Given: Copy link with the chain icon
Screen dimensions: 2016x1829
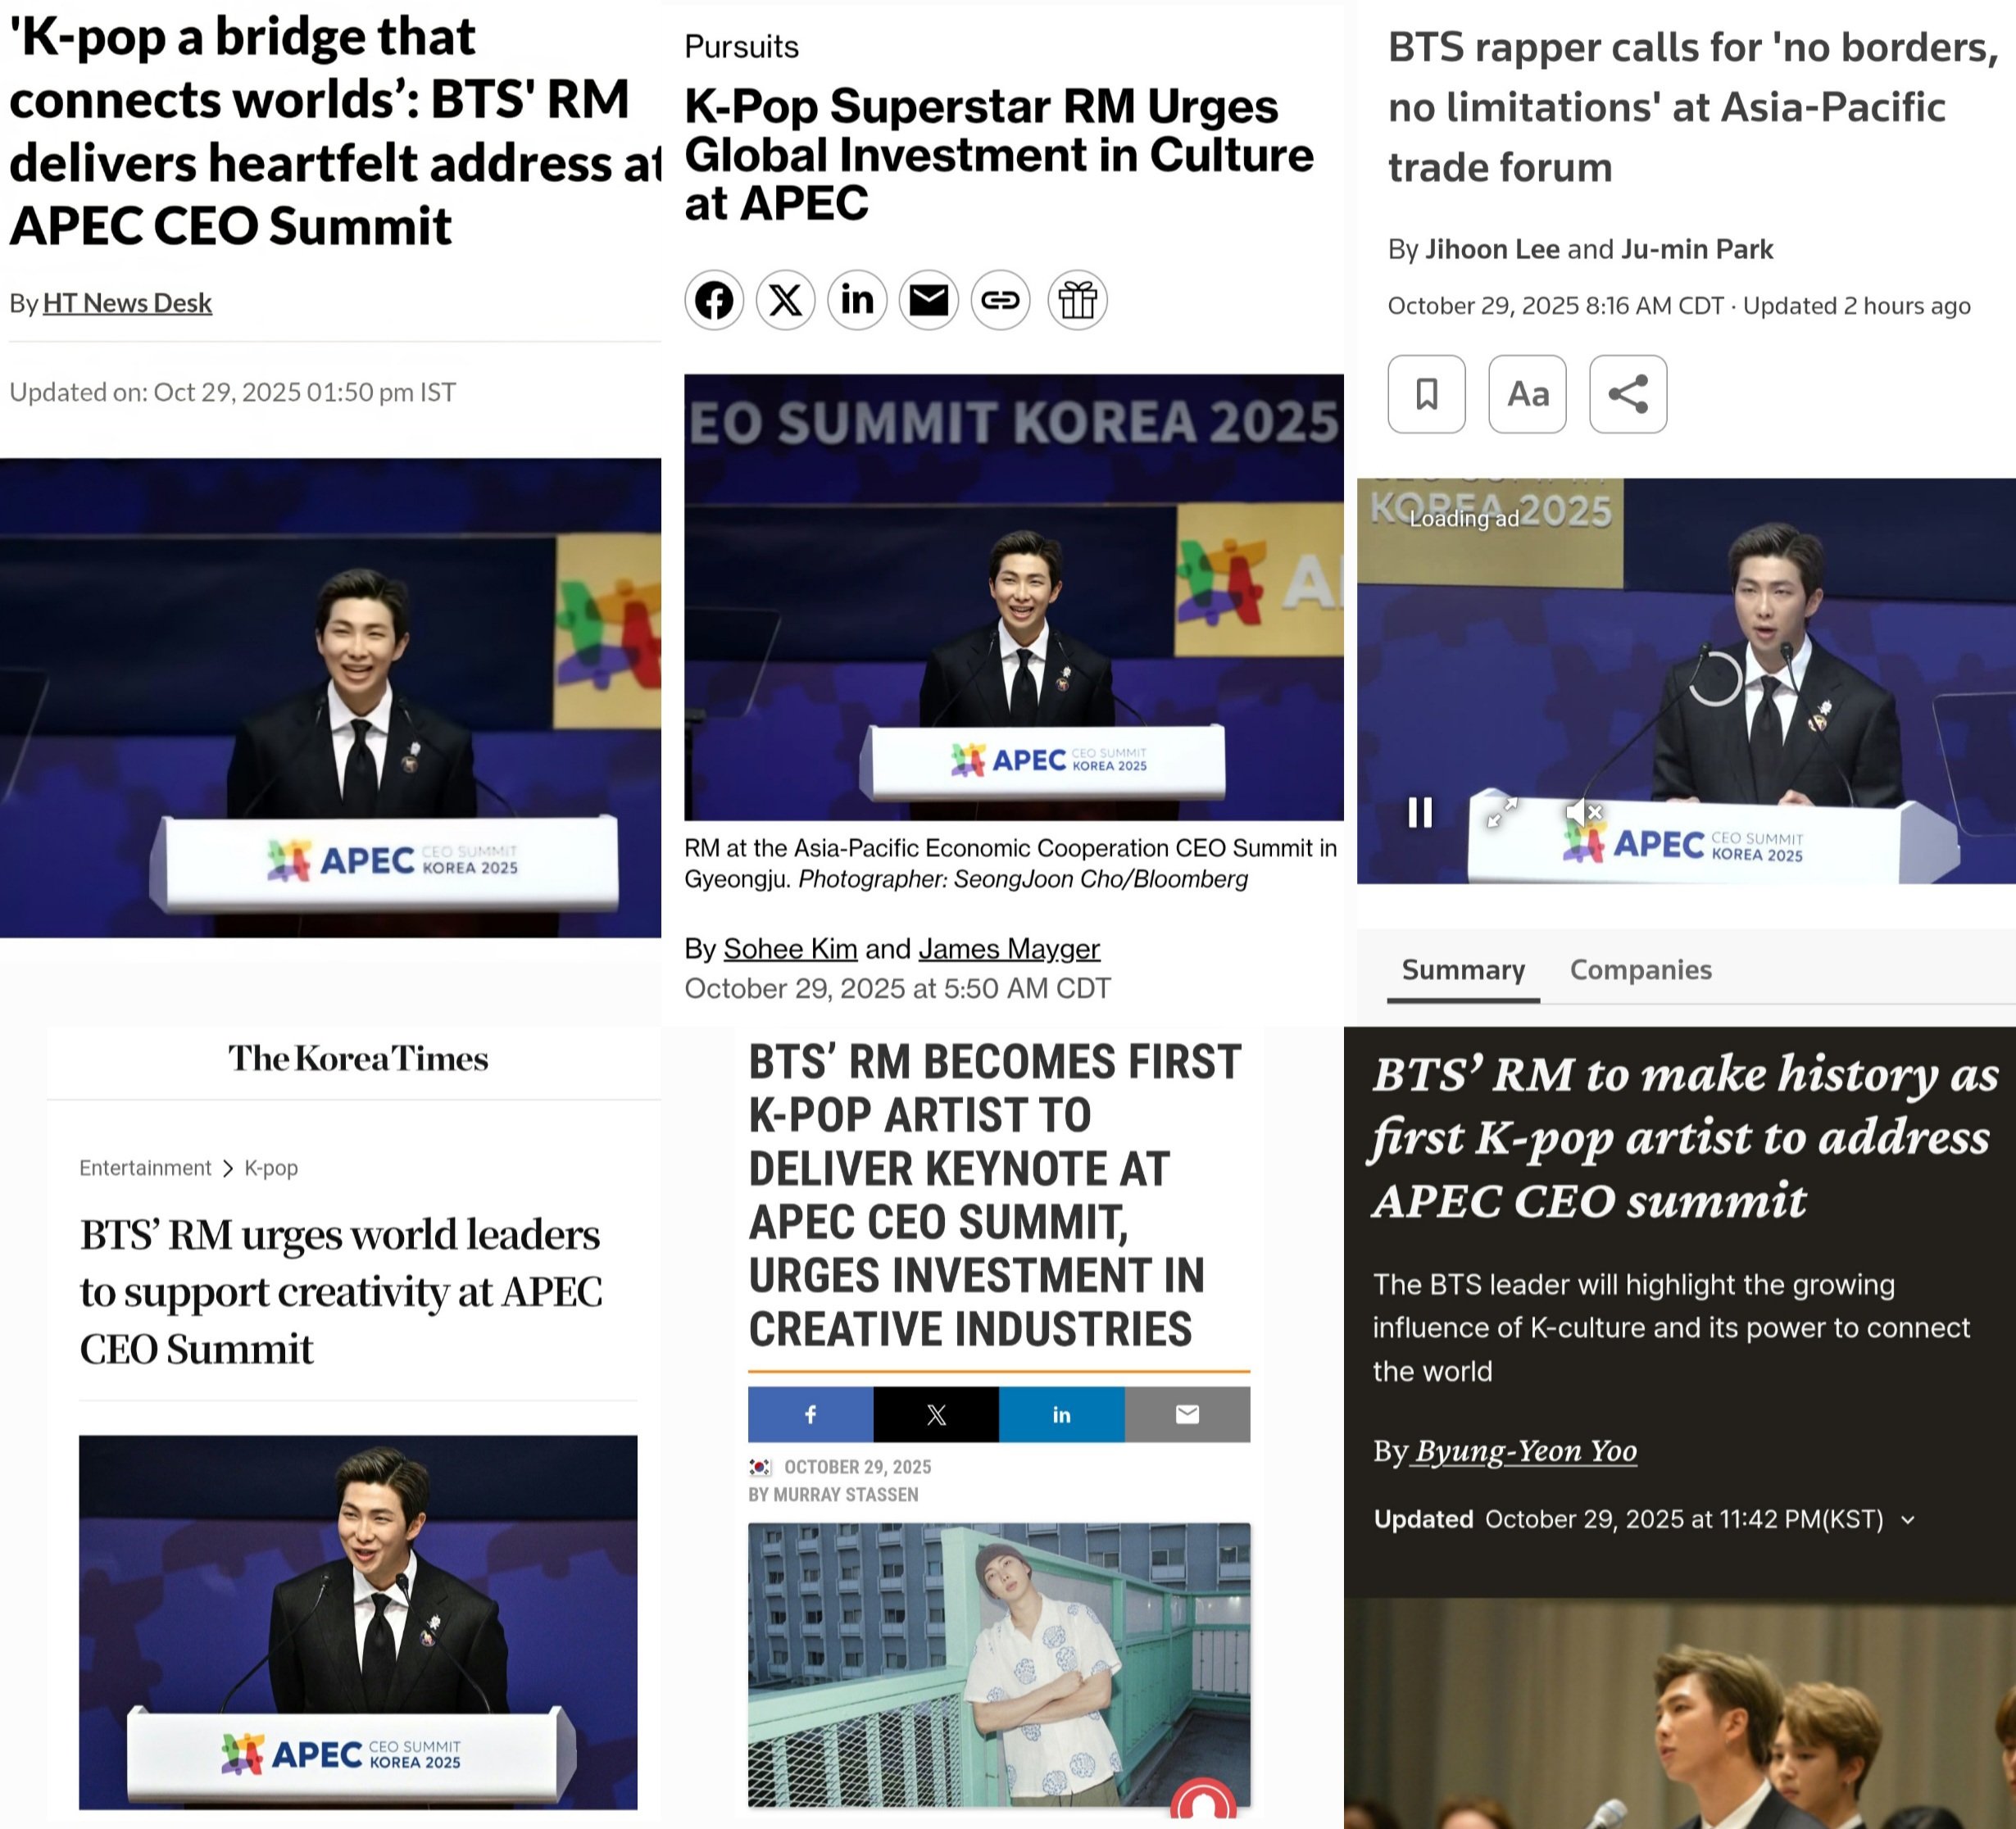Looking at the screenshot, I should point(1001,300).
